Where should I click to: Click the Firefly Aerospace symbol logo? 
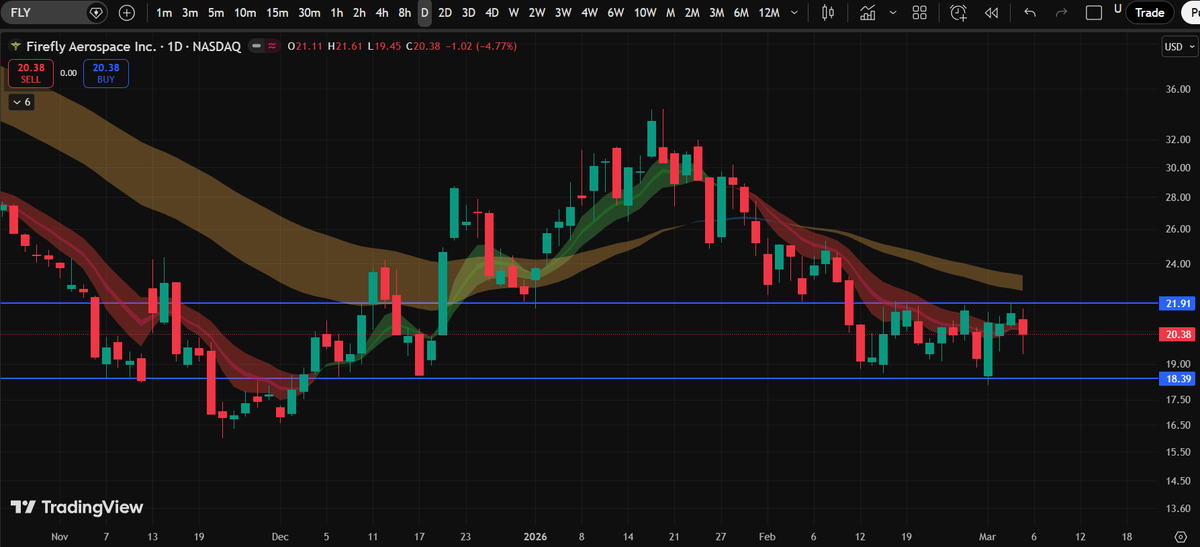15,47
